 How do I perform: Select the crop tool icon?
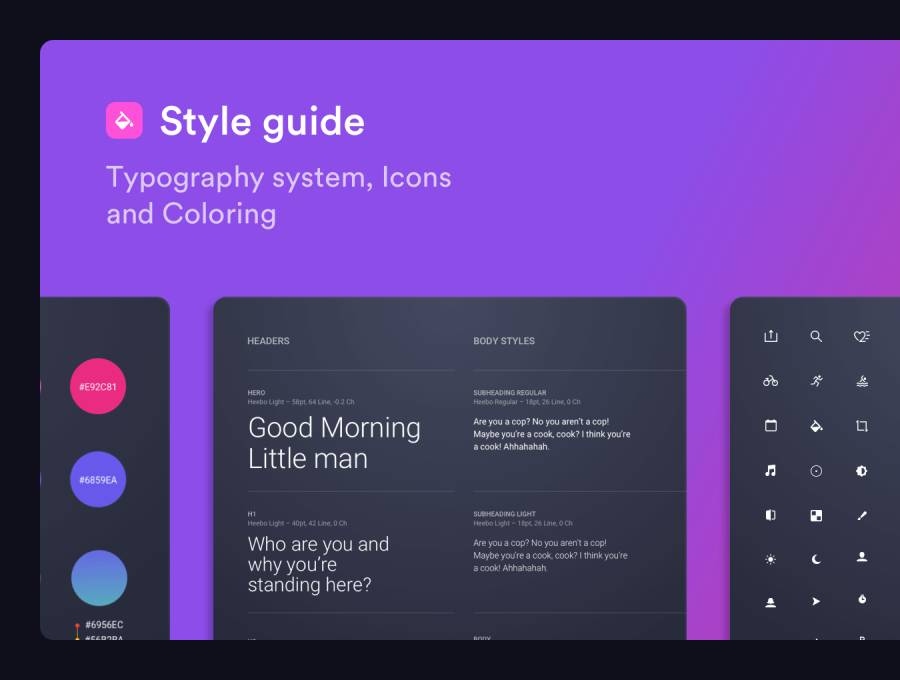click(862, 426)
